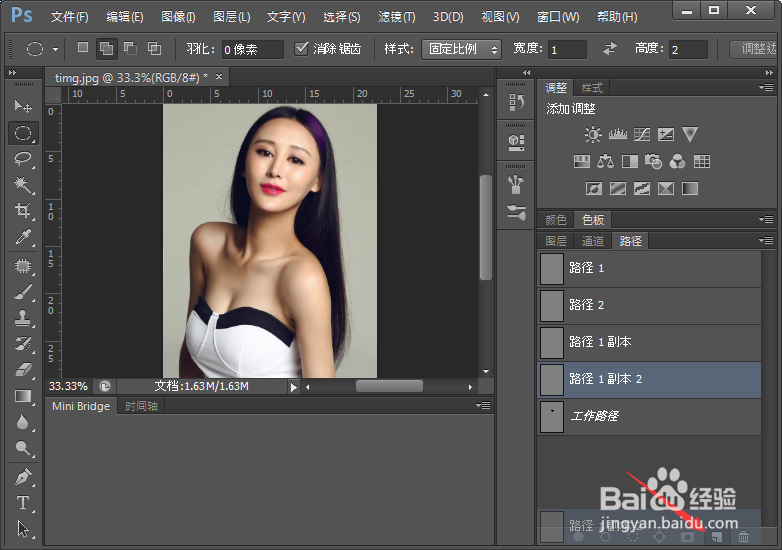Viewport: 782px width, 550px height.
Task: Click the canvas horizontal scrollbar thumb
Action: [x=390, y=386]
